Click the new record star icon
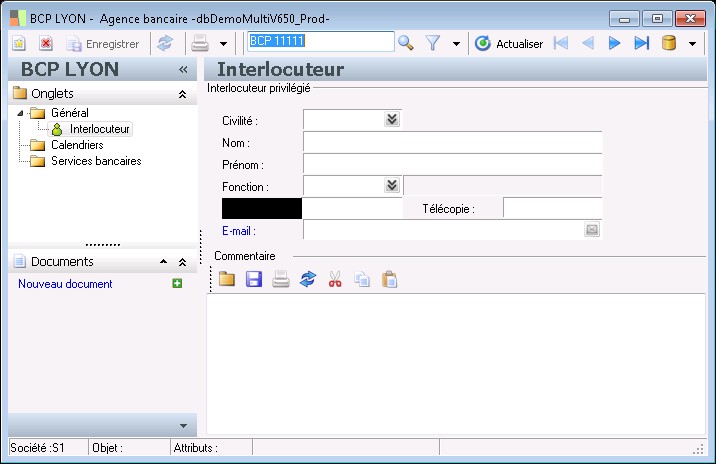The width and height of the screenshot is (716, 464). (x=19, y=43)
